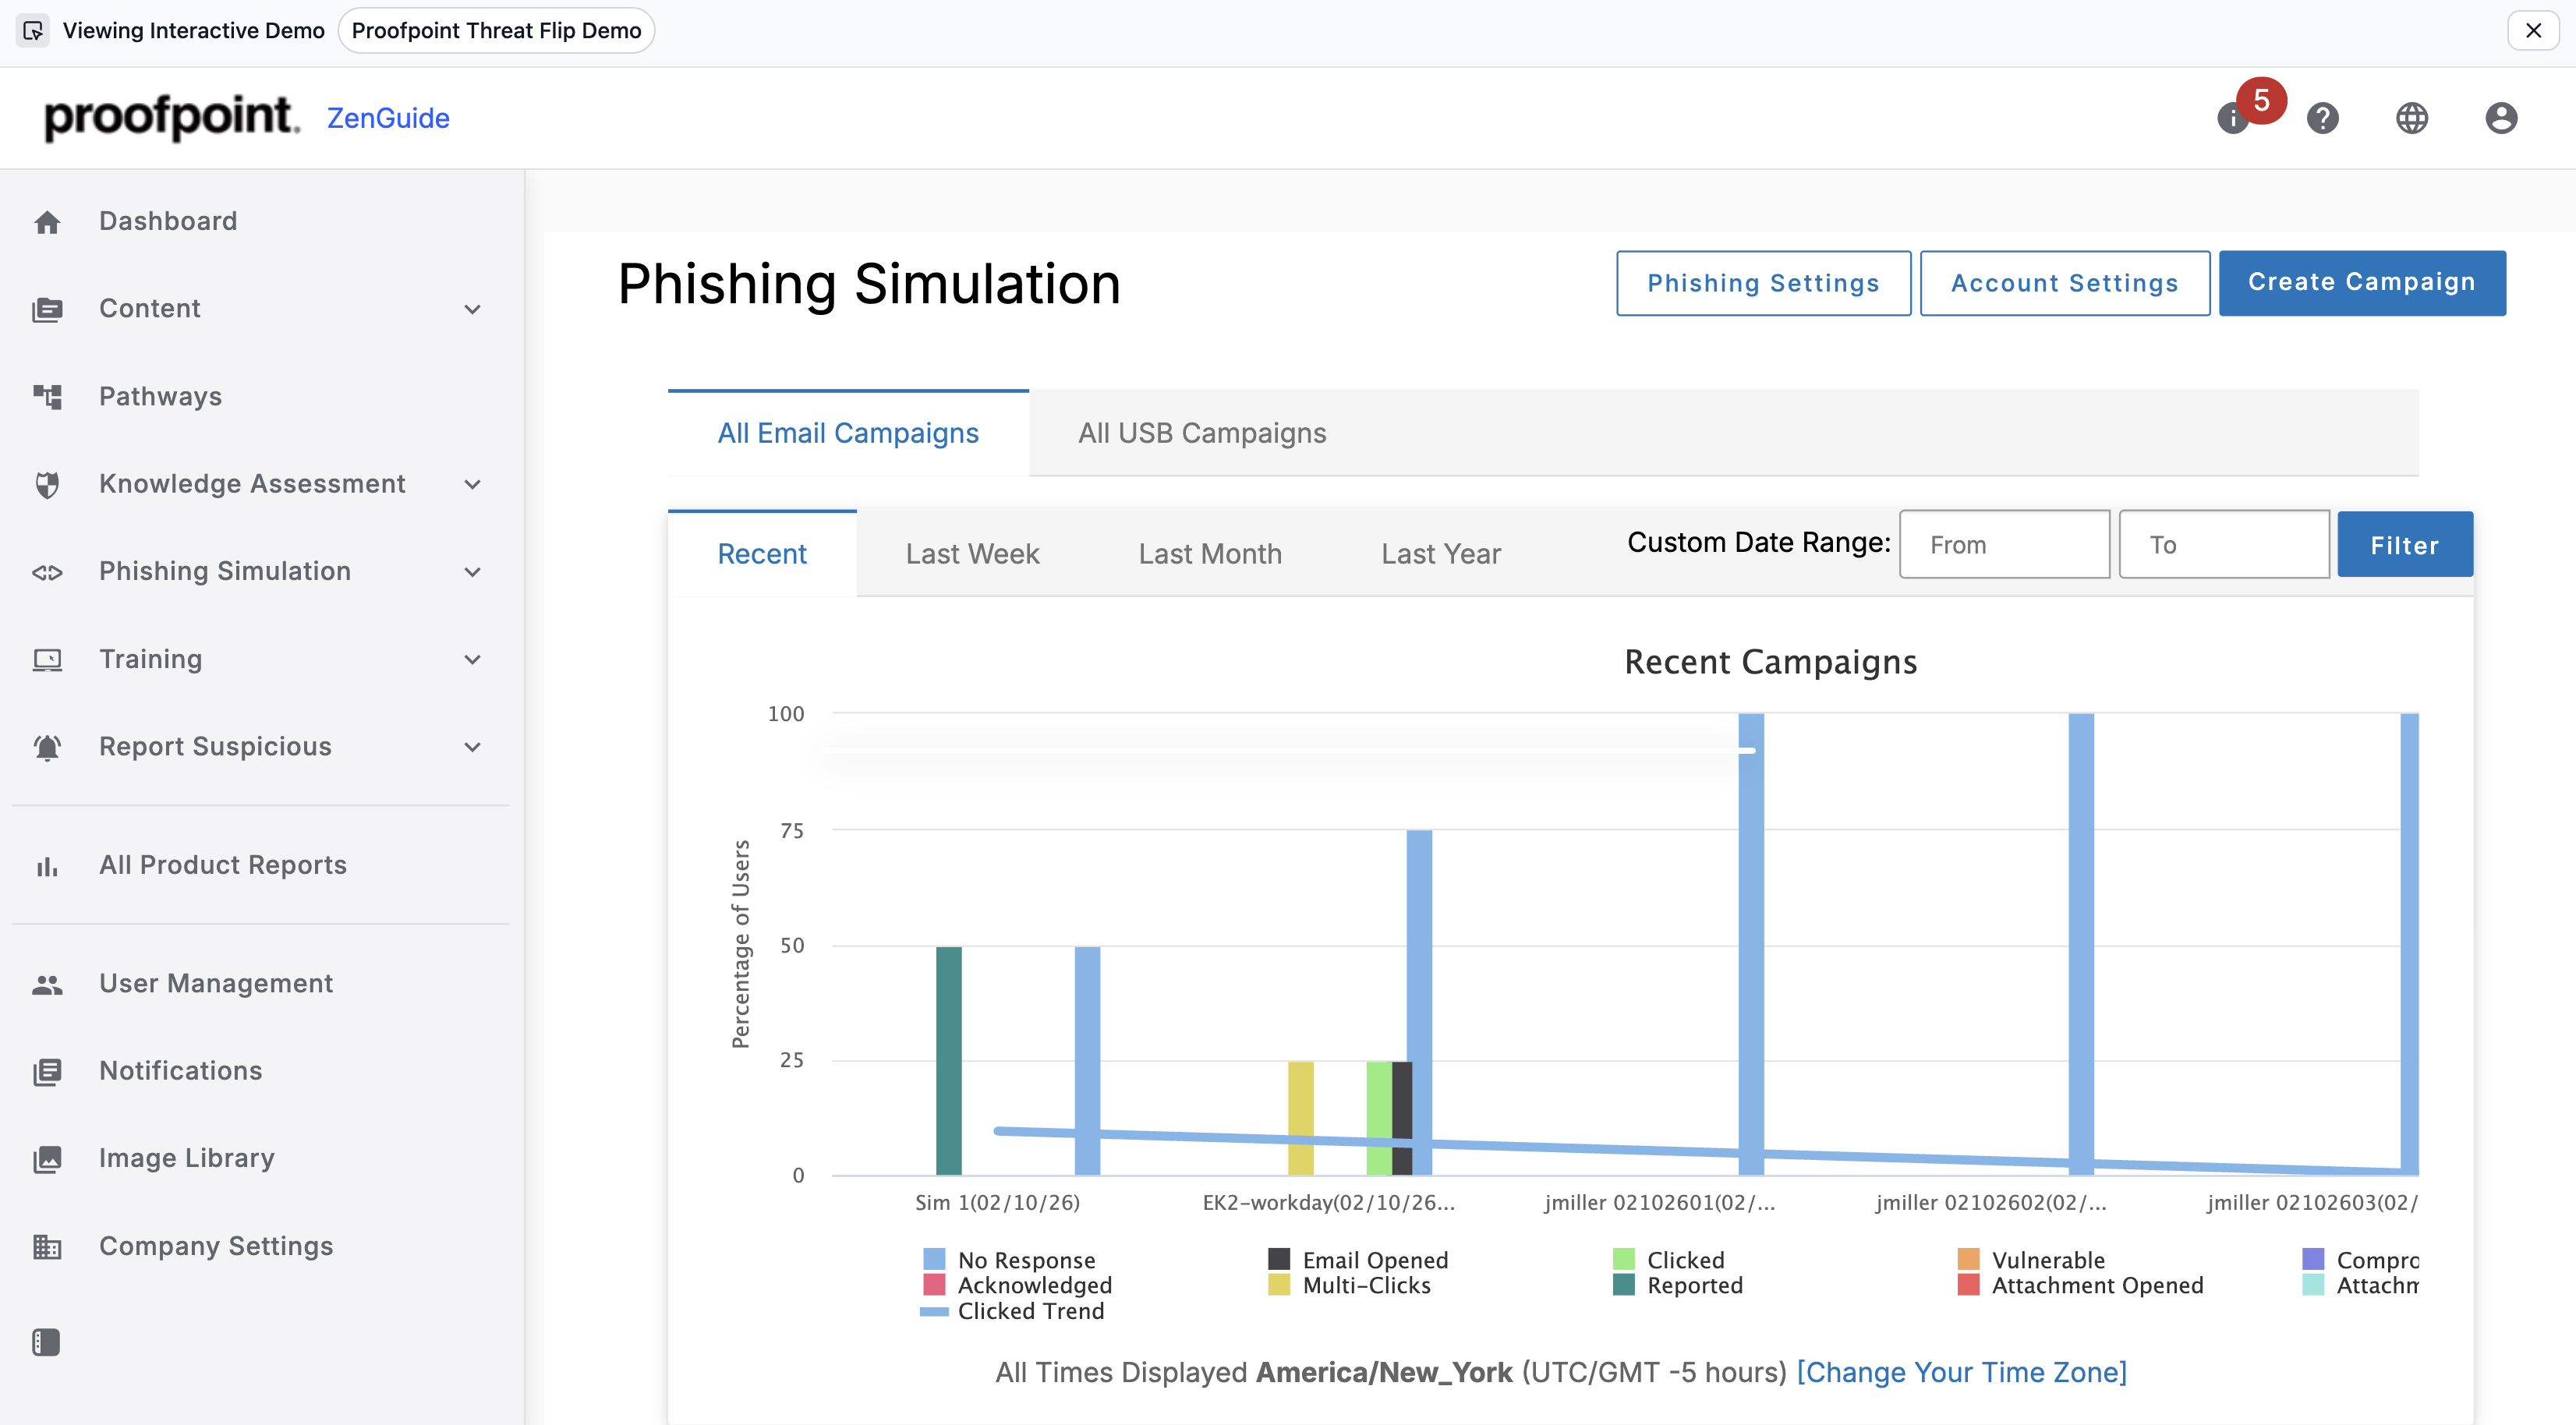Expand the Knowledge Assessment chevron

[x=473, y=484]
